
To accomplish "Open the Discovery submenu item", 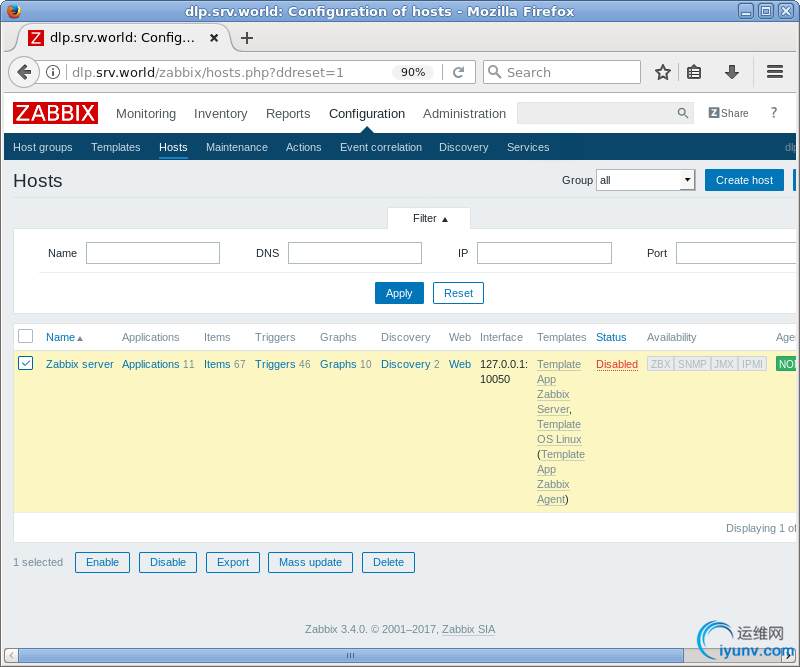I will click(x=463, y=147).
